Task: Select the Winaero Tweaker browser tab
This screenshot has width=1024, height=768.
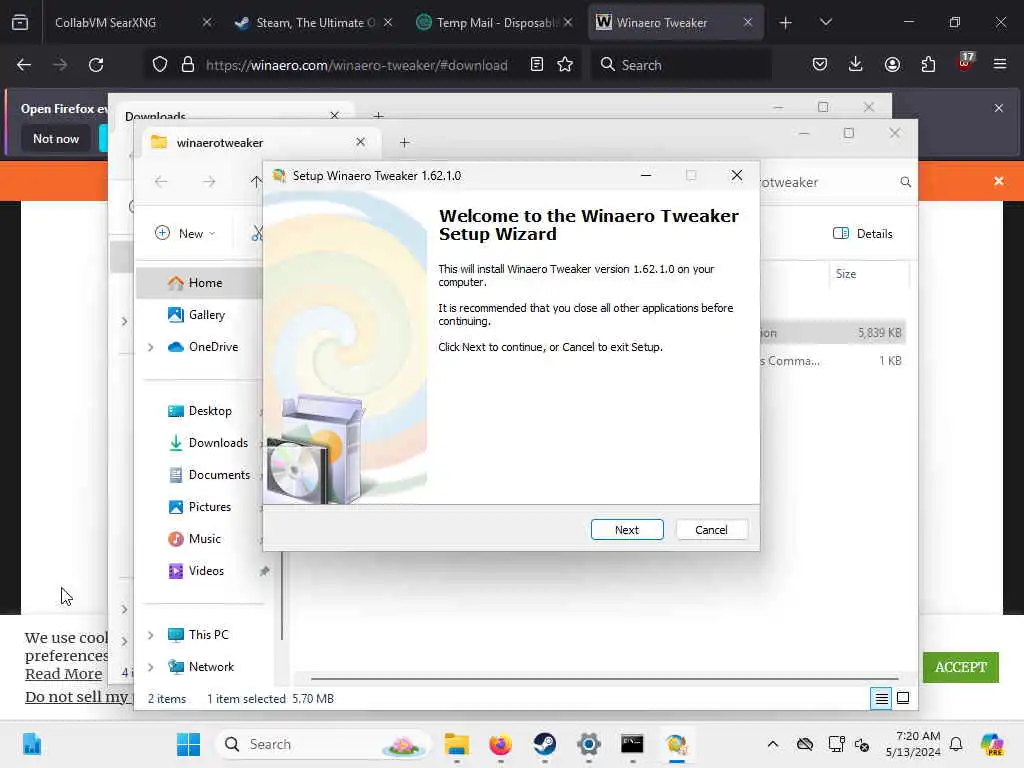Action: (675, 22)
